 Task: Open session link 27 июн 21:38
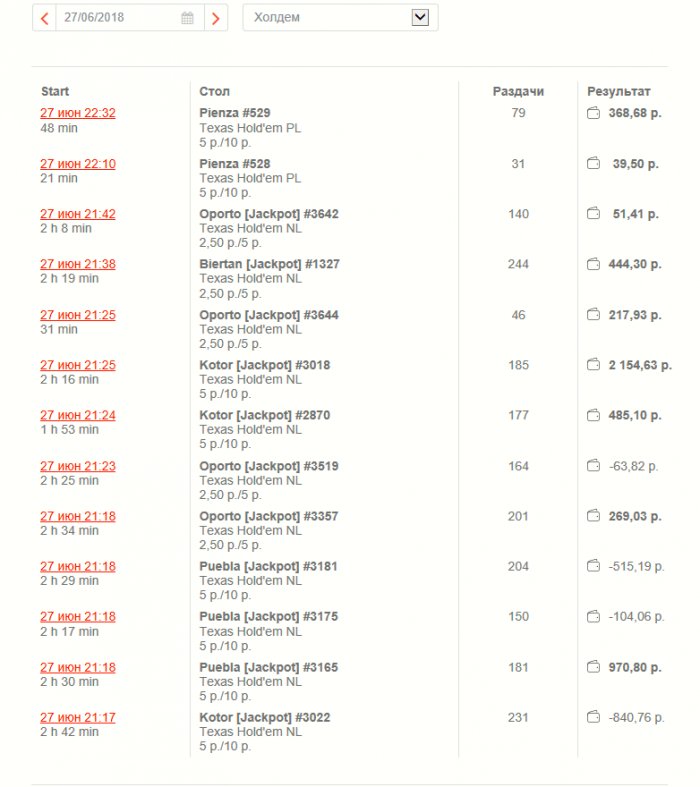pyautogui.click(x=78, y=264)
